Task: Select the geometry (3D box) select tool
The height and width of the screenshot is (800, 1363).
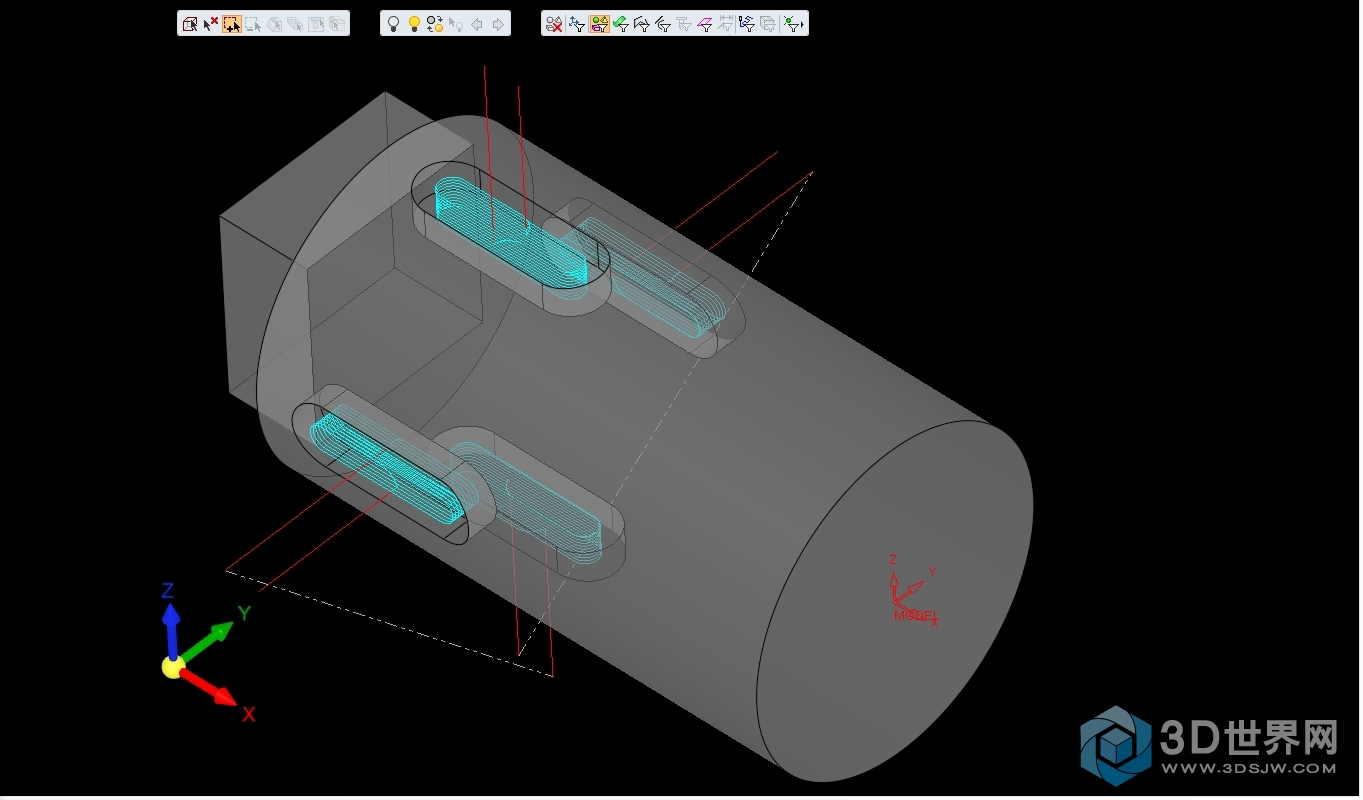Action: pyautogui.click(x=190, y=24)
